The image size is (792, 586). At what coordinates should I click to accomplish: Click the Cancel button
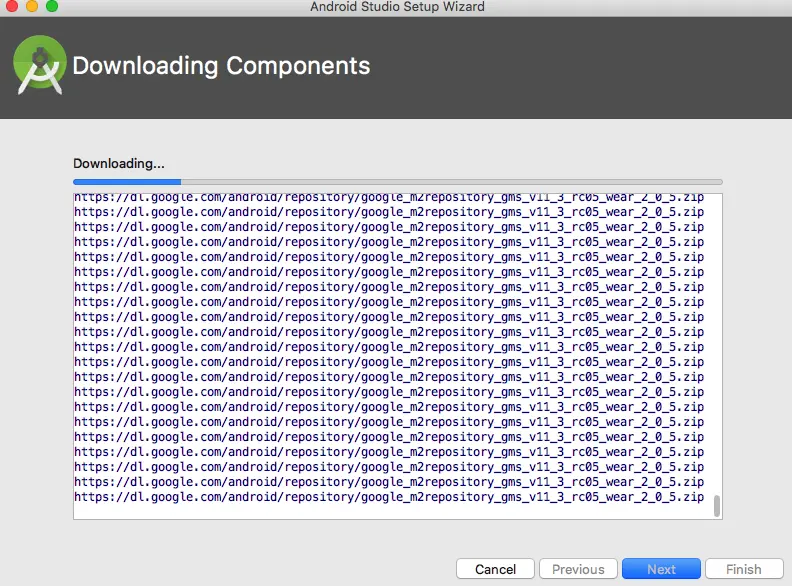495,569
